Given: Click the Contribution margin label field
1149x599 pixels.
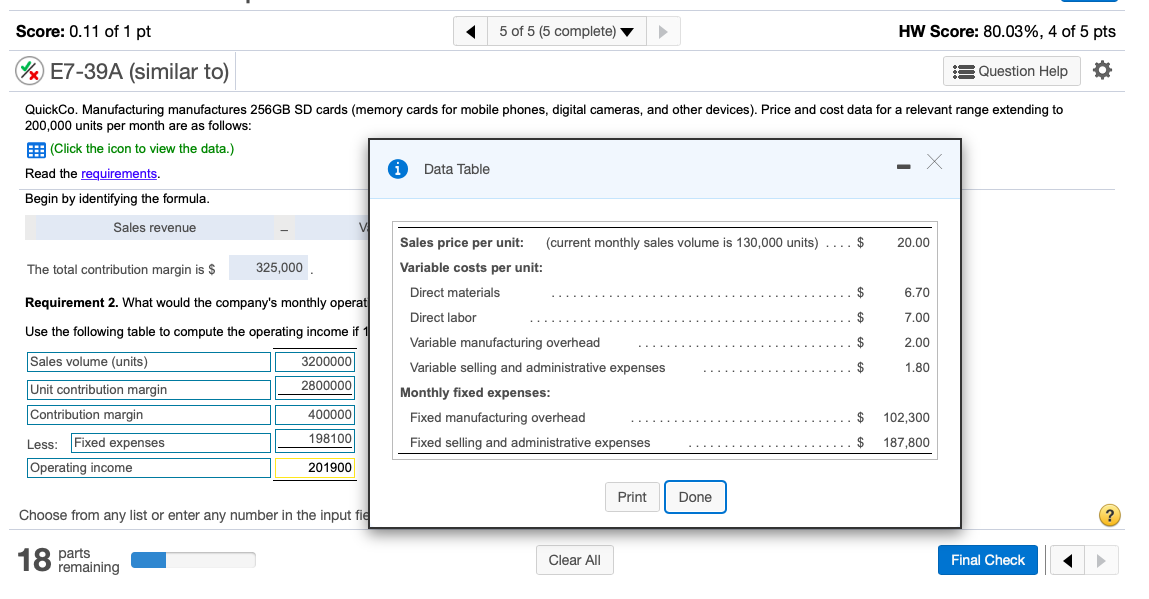Looking at the screenshot, I should click(149, 414).
